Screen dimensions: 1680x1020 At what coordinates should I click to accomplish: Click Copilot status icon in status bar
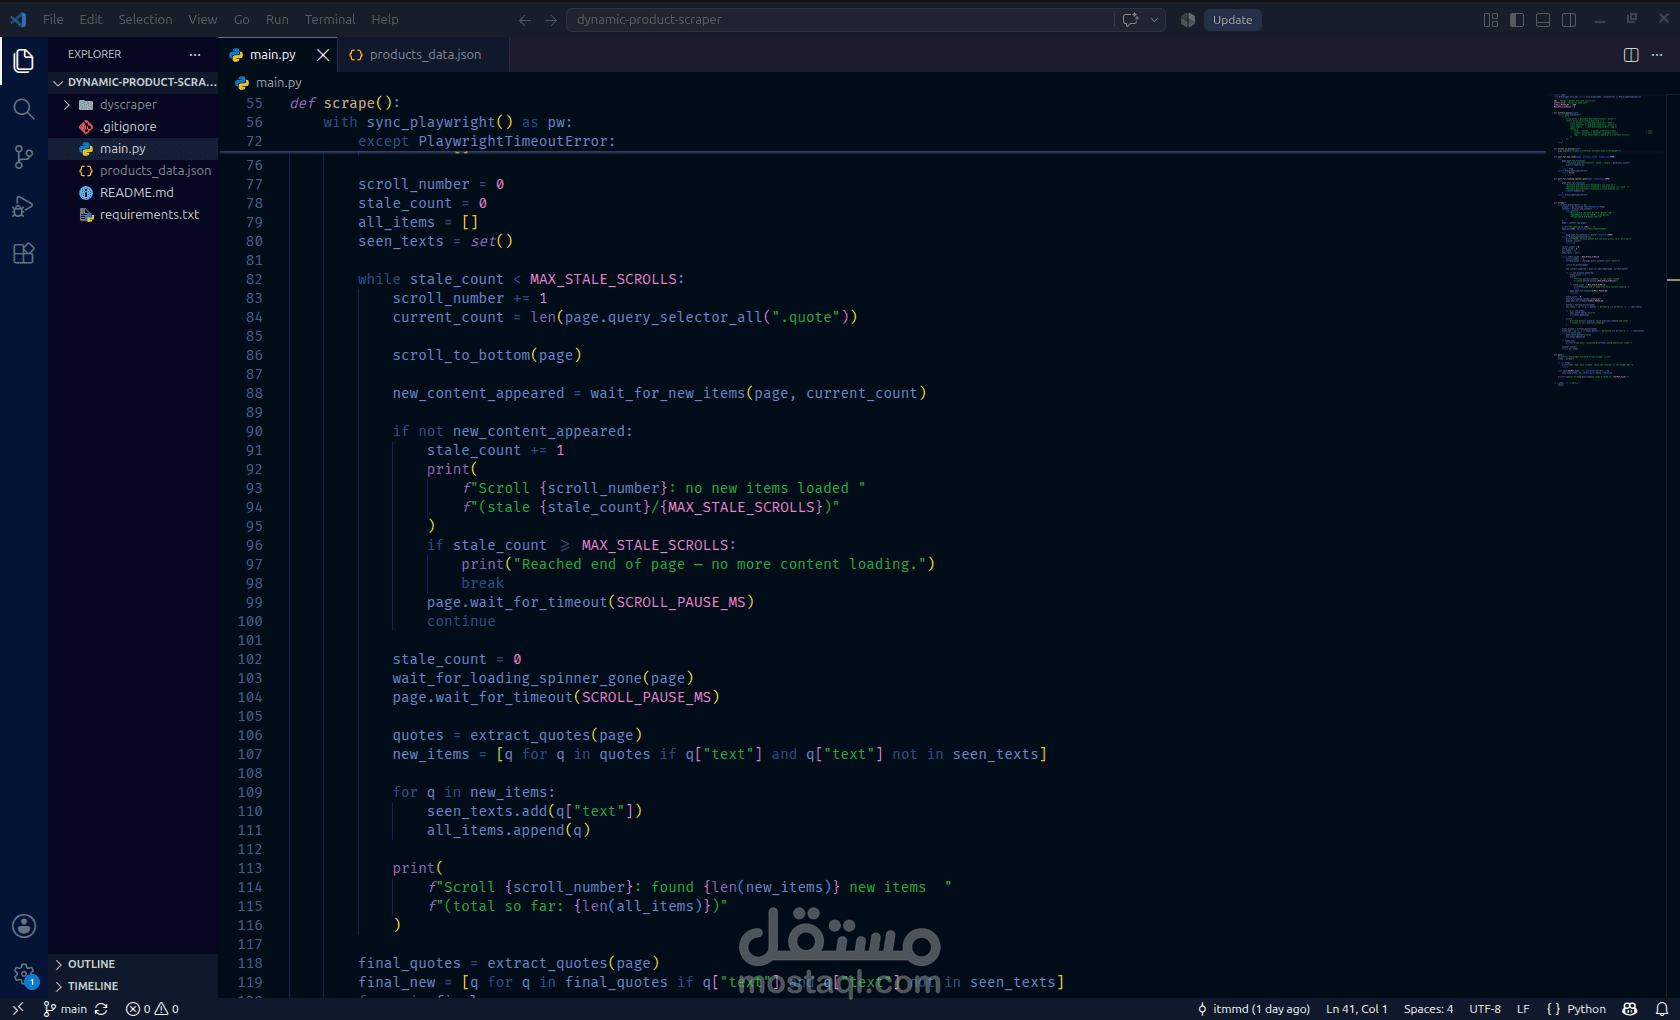[x=1630, y=1009]
